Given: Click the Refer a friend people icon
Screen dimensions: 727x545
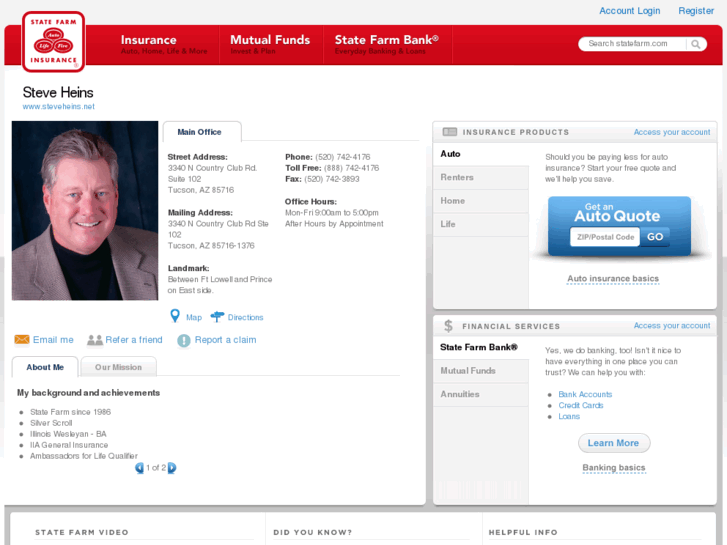Looking at the screenshot, I should 95,340.
